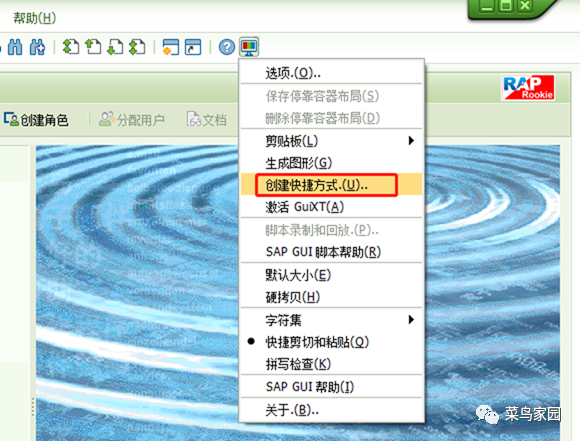Select 选项(O) from the menu
580x441 pixels.
click(331, 73)
